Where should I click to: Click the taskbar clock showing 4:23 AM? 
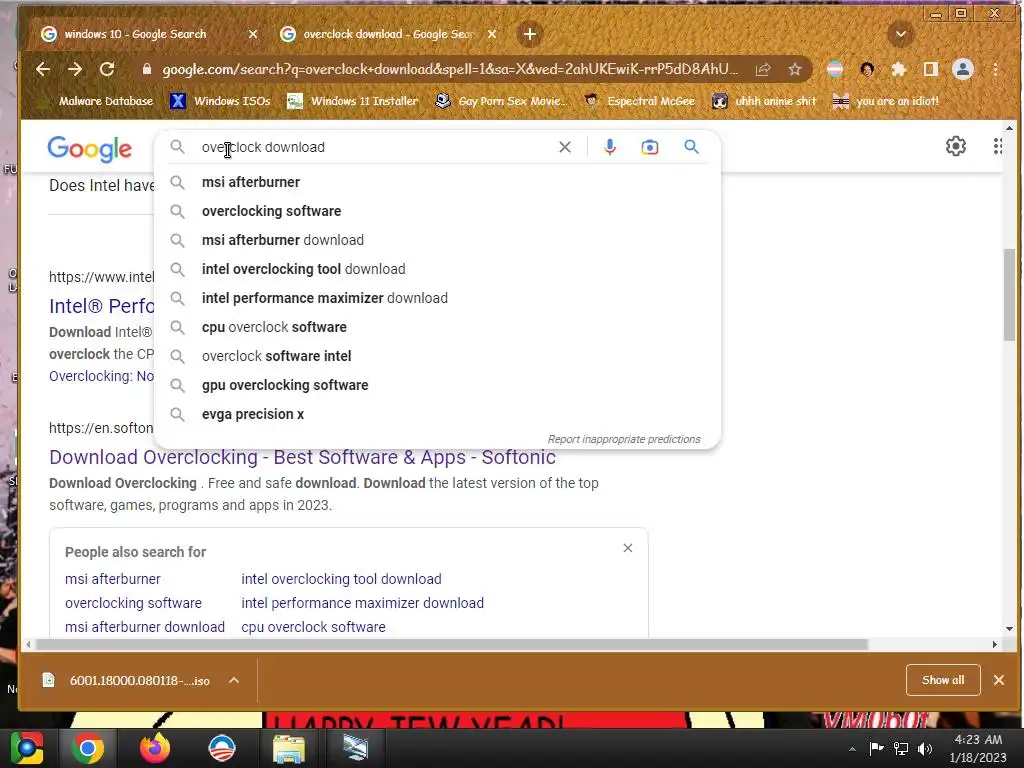(x=978, y=748)
